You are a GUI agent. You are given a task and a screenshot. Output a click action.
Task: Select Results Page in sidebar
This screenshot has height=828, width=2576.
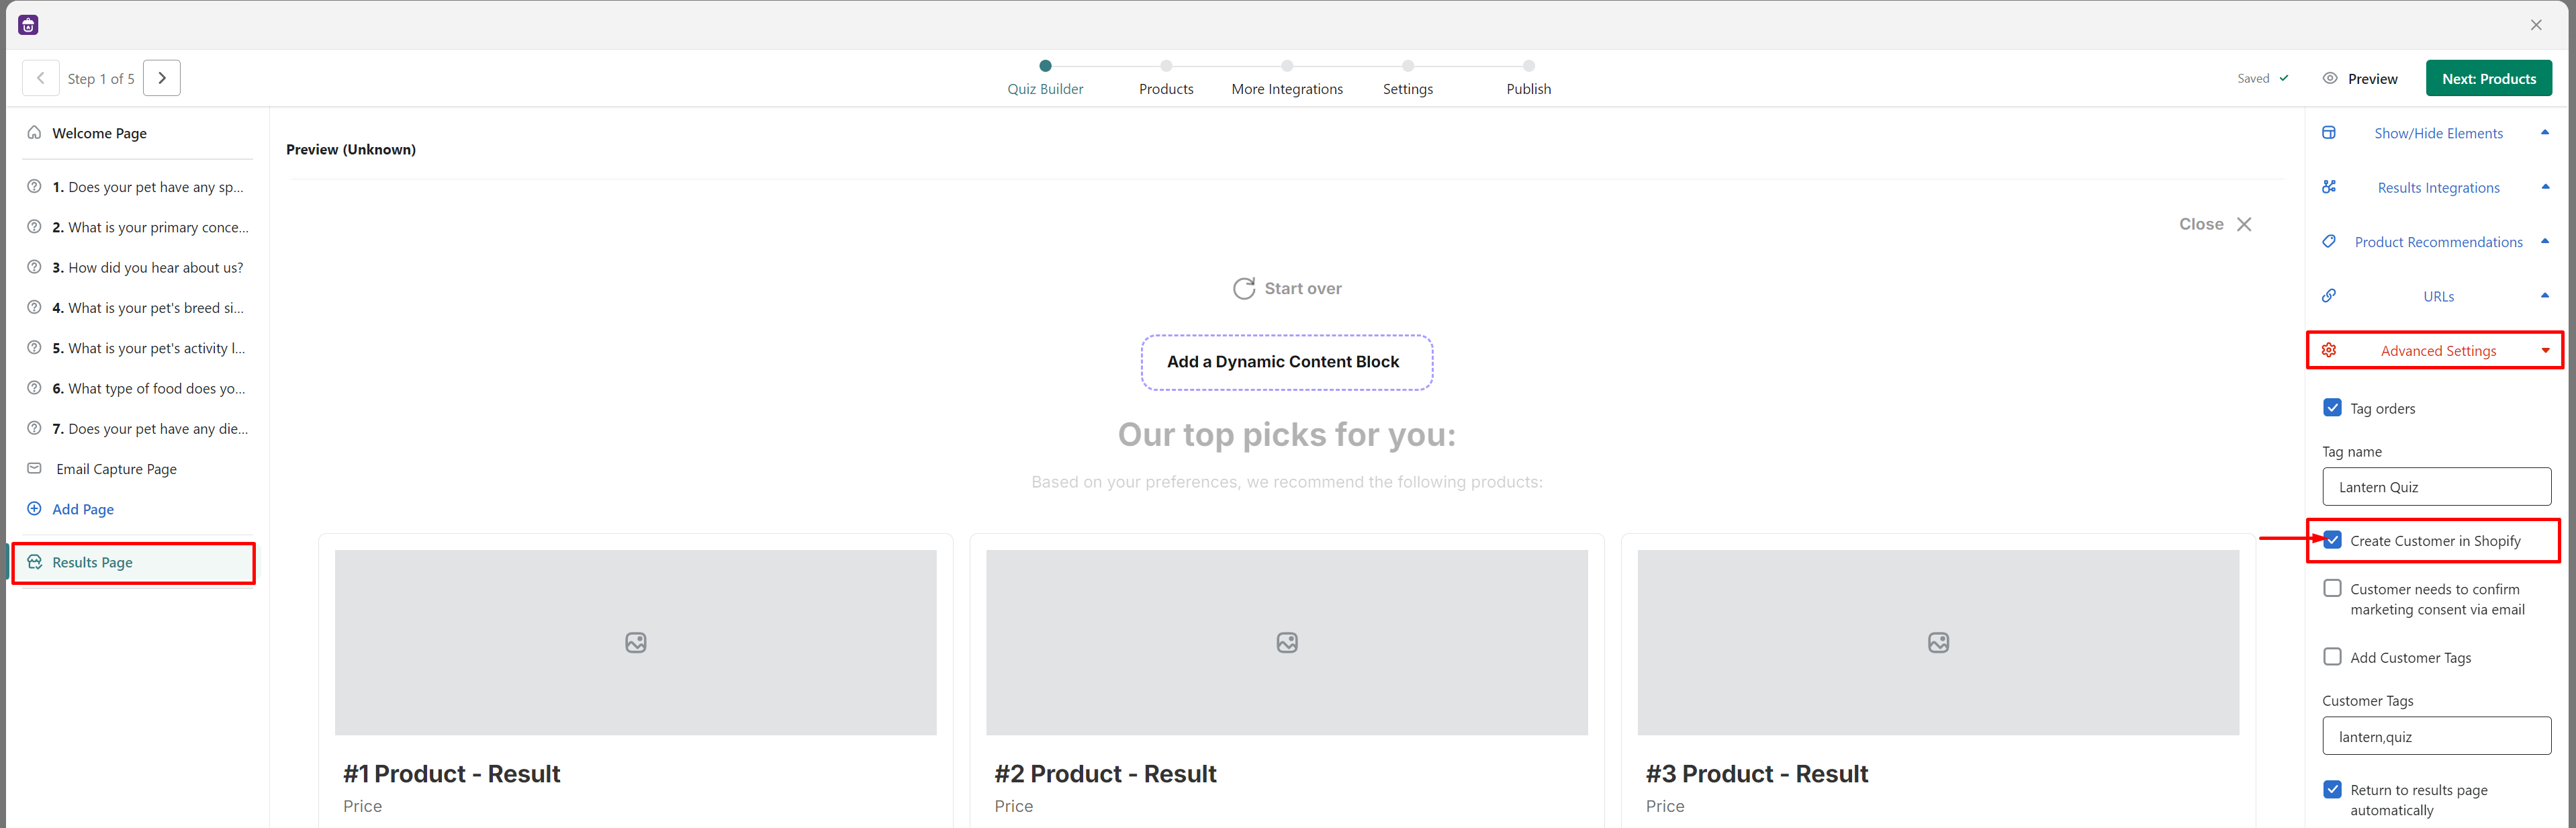[134, 562]
